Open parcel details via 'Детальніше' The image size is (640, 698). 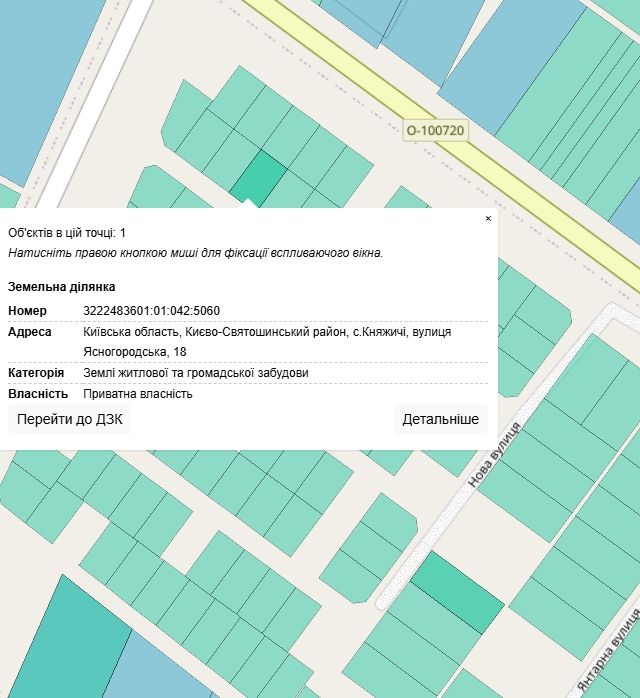click(x=440, y=419)
